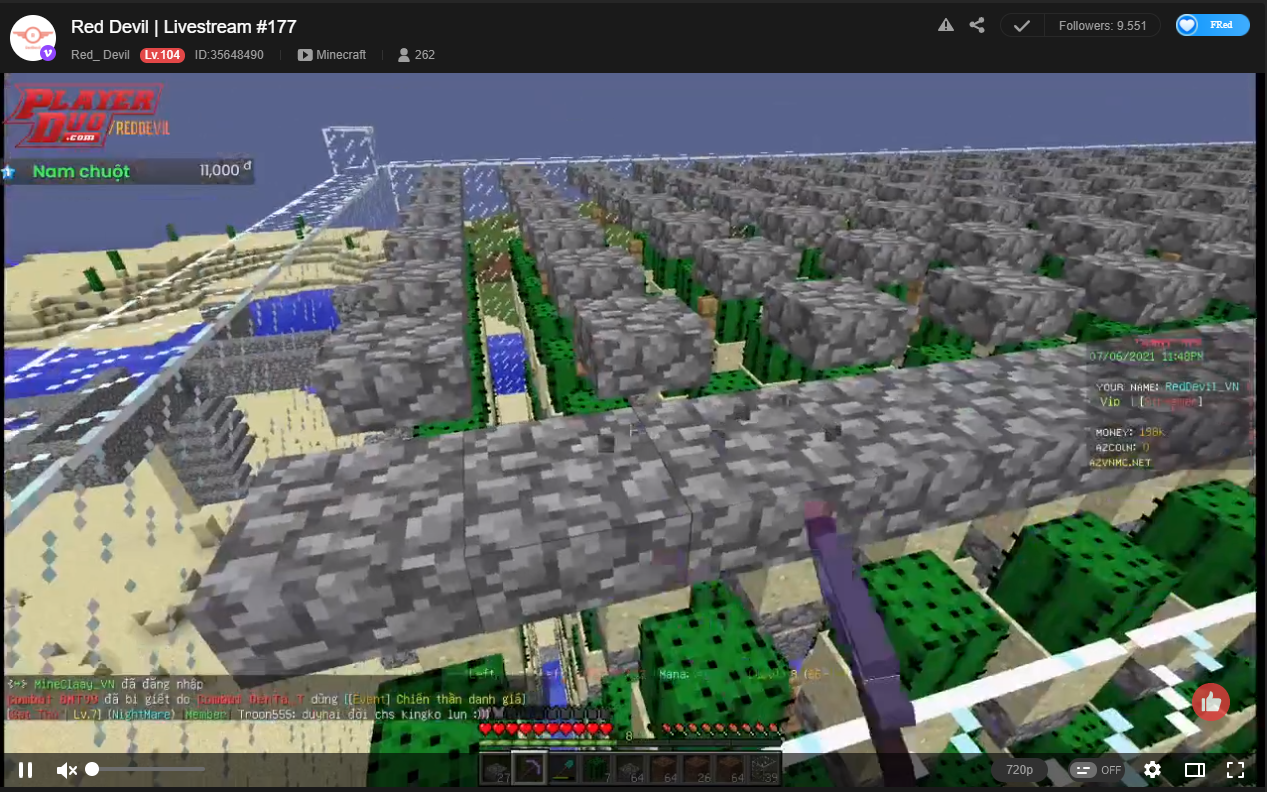Like the stream with thumbs-up button
Screen dimensions: 1267x792
coord(1211,703)
